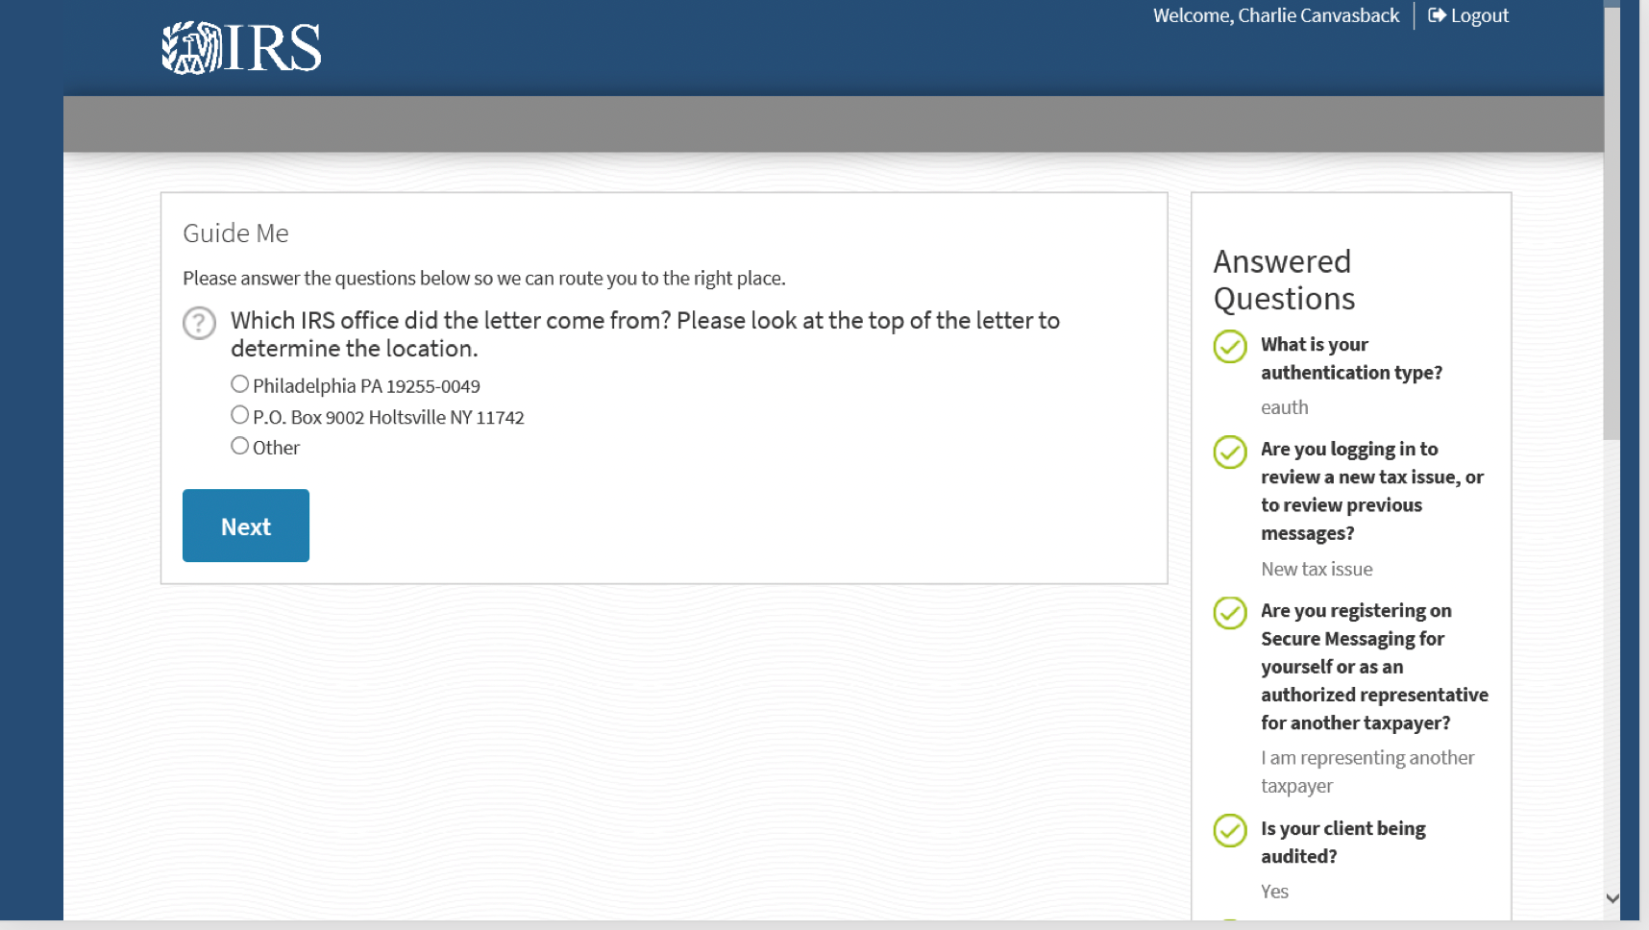
Task: Select the Other office radio button
Action: tap(240, 446)
